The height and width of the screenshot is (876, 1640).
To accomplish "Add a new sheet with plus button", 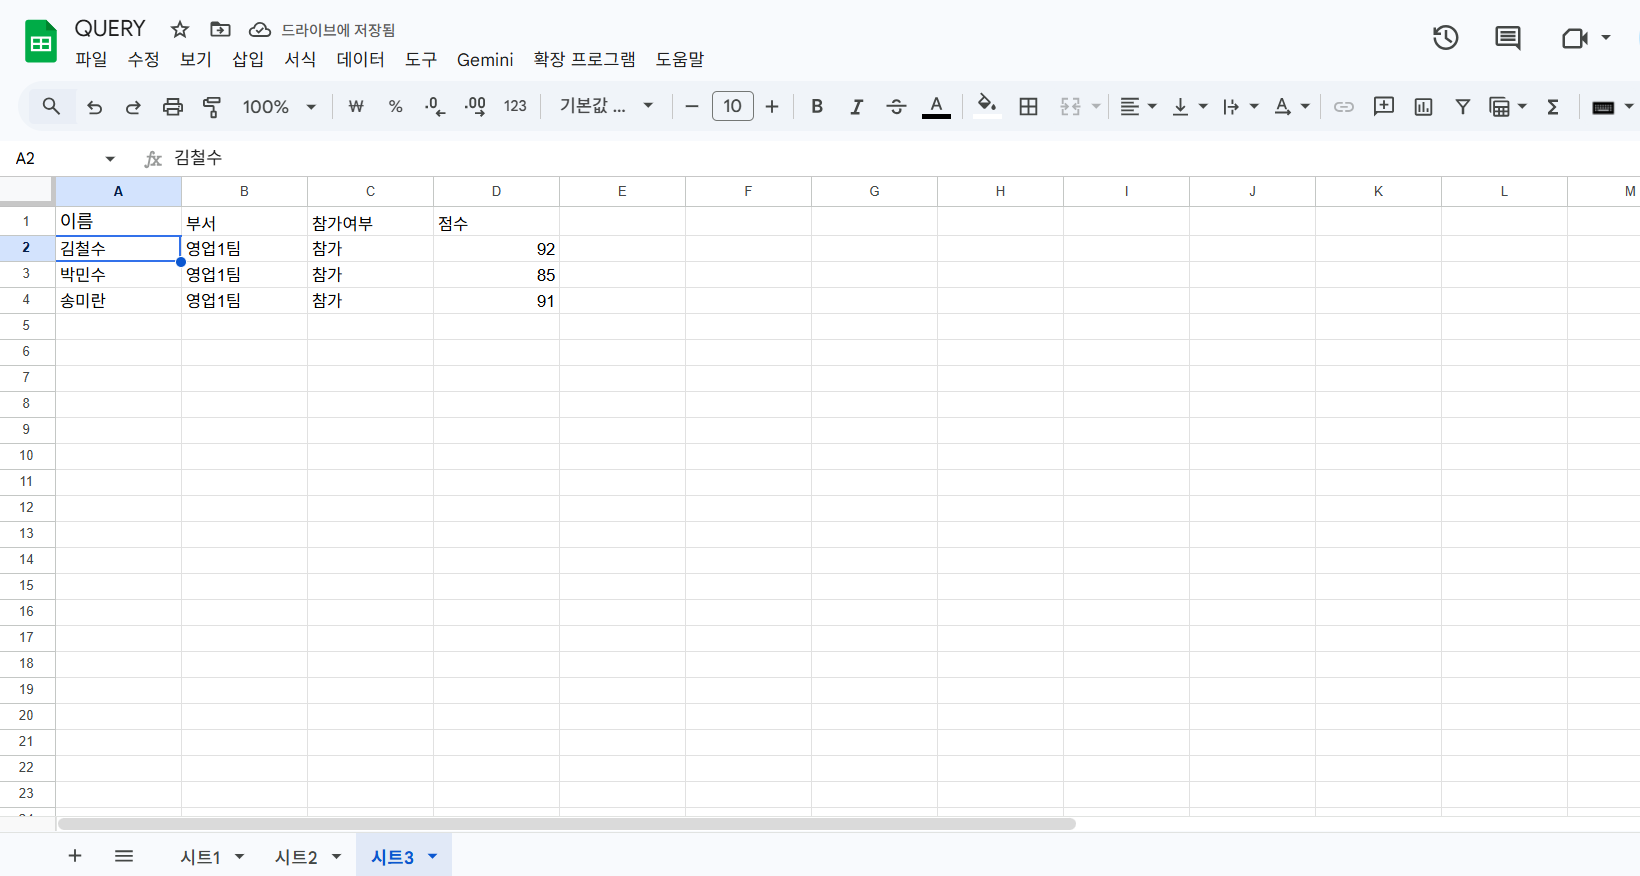I will click(x=75, y=856).
